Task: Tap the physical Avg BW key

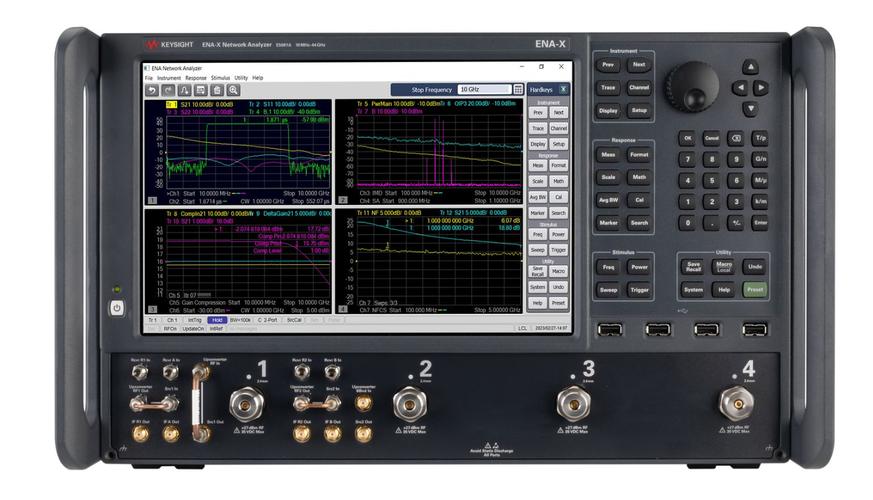Action: click(x=609, y=200)
